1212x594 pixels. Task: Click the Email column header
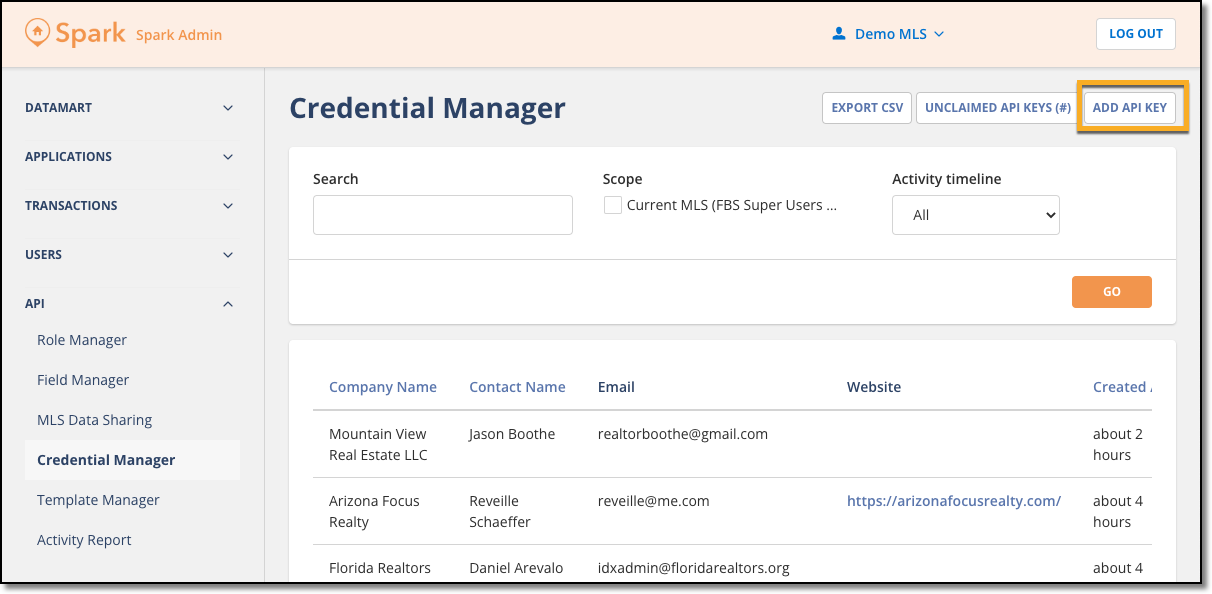coord(616,387)
